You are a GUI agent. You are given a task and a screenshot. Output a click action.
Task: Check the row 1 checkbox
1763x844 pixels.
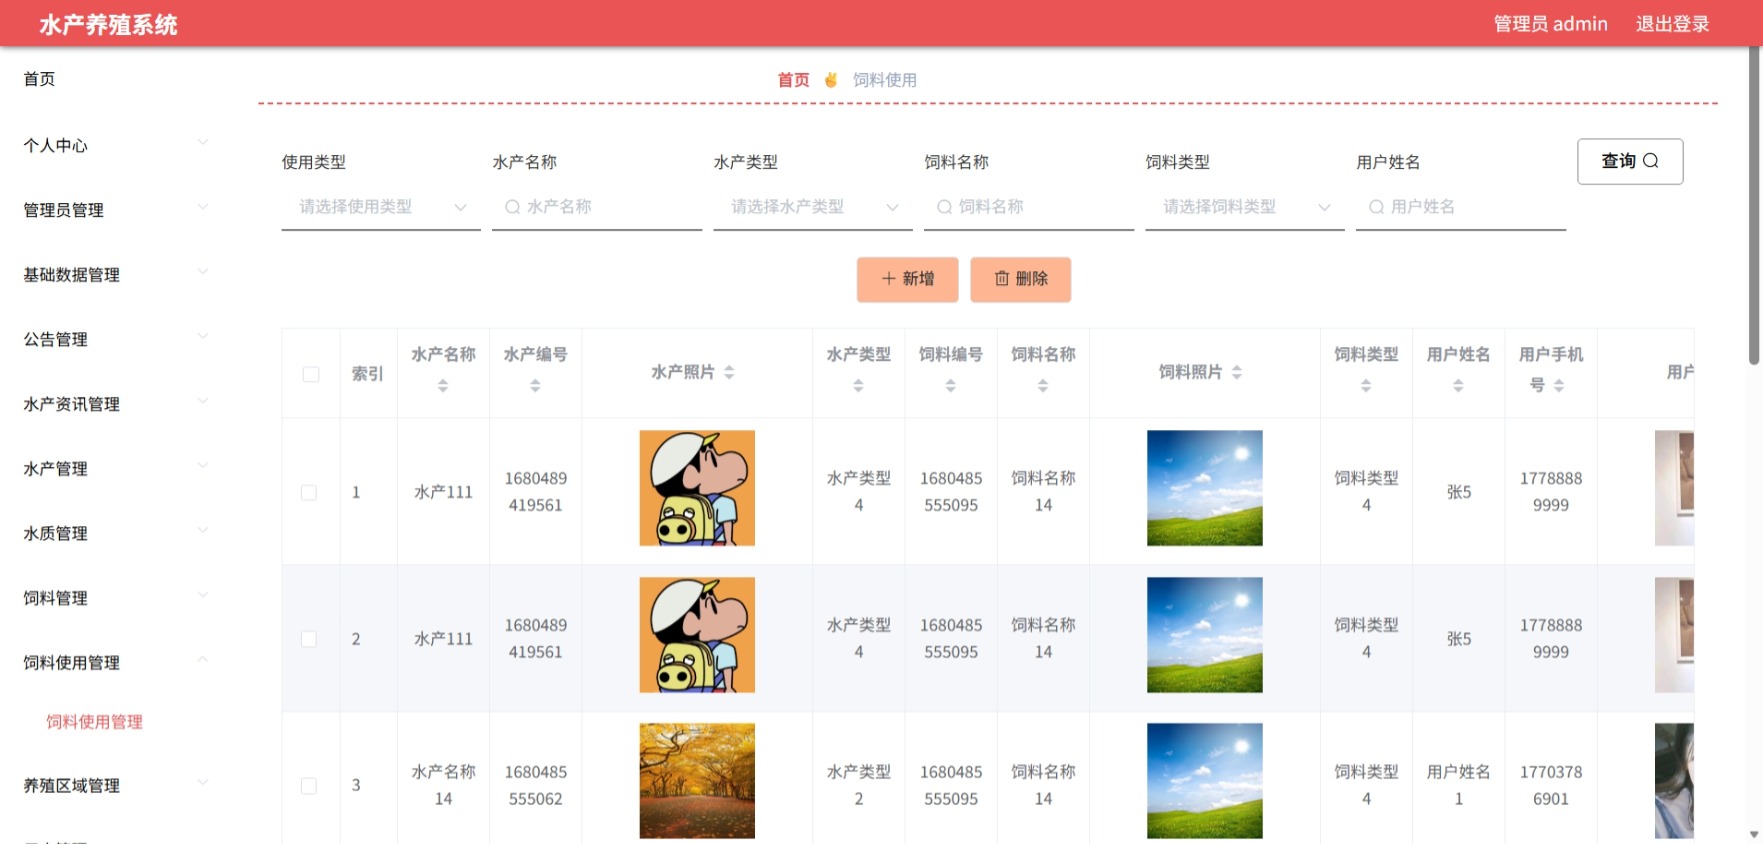point(309,493)
